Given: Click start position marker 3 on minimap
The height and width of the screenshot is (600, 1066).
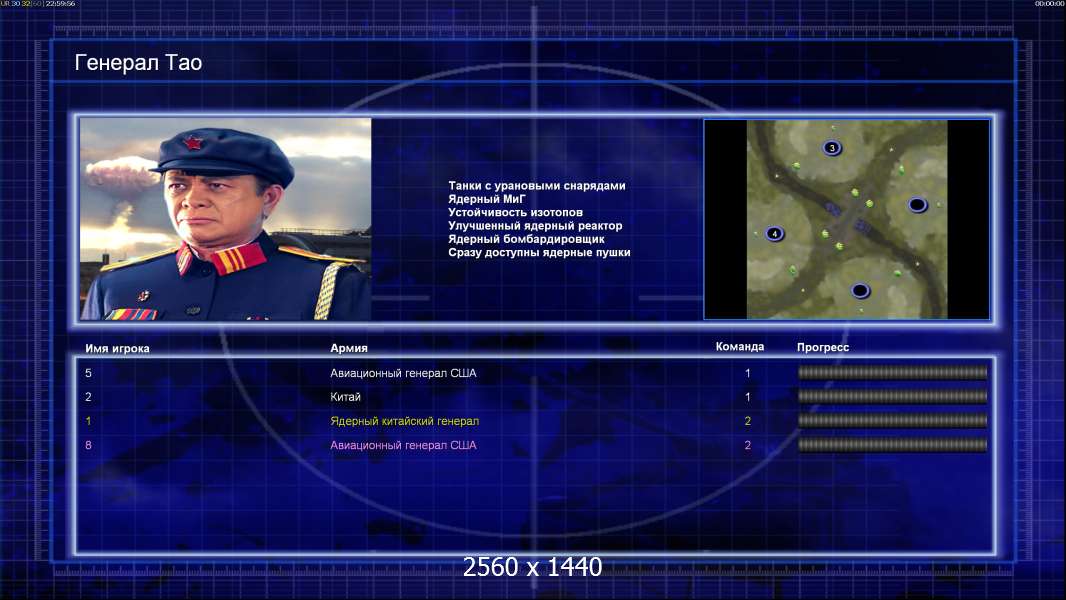Looking at the screenshot, I should (831, 147).
